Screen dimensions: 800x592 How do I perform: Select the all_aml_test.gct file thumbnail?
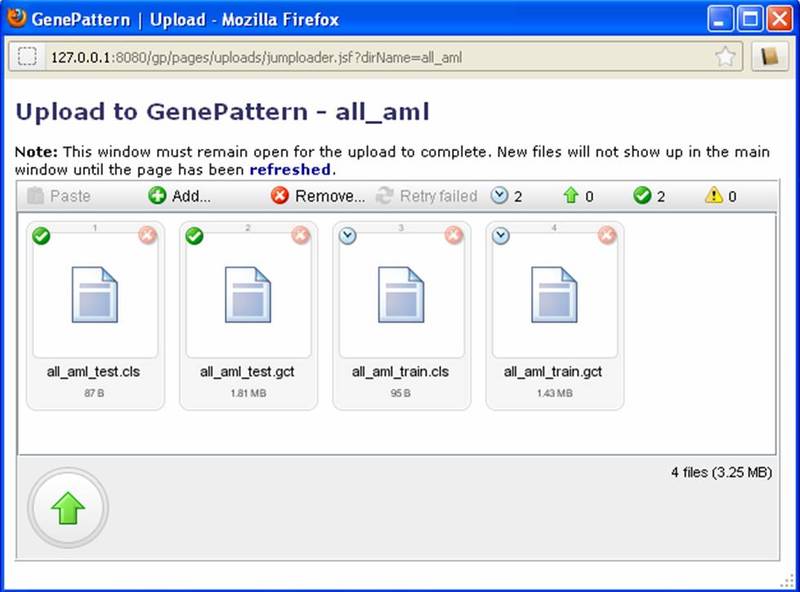click(x=248, y=294)
